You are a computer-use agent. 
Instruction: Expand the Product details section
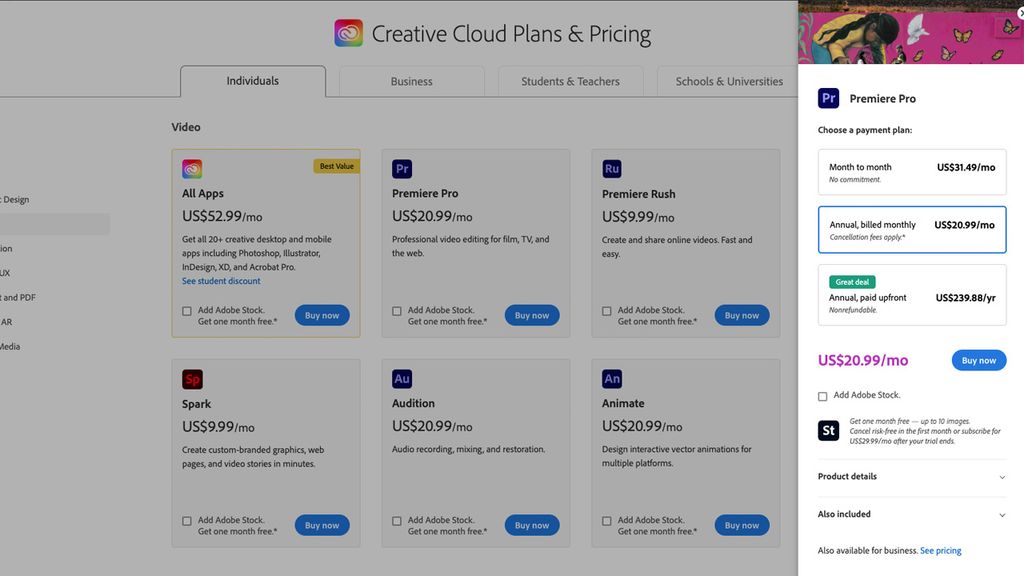tap(911, 477)
